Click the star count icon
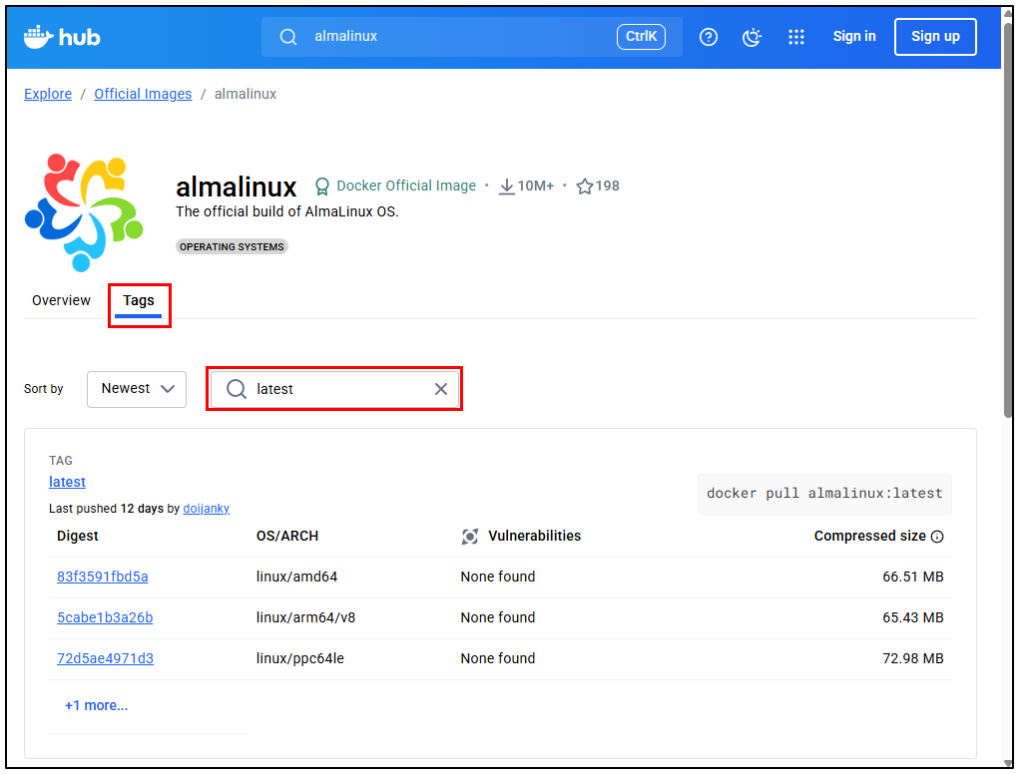 [x=585, y=186]
